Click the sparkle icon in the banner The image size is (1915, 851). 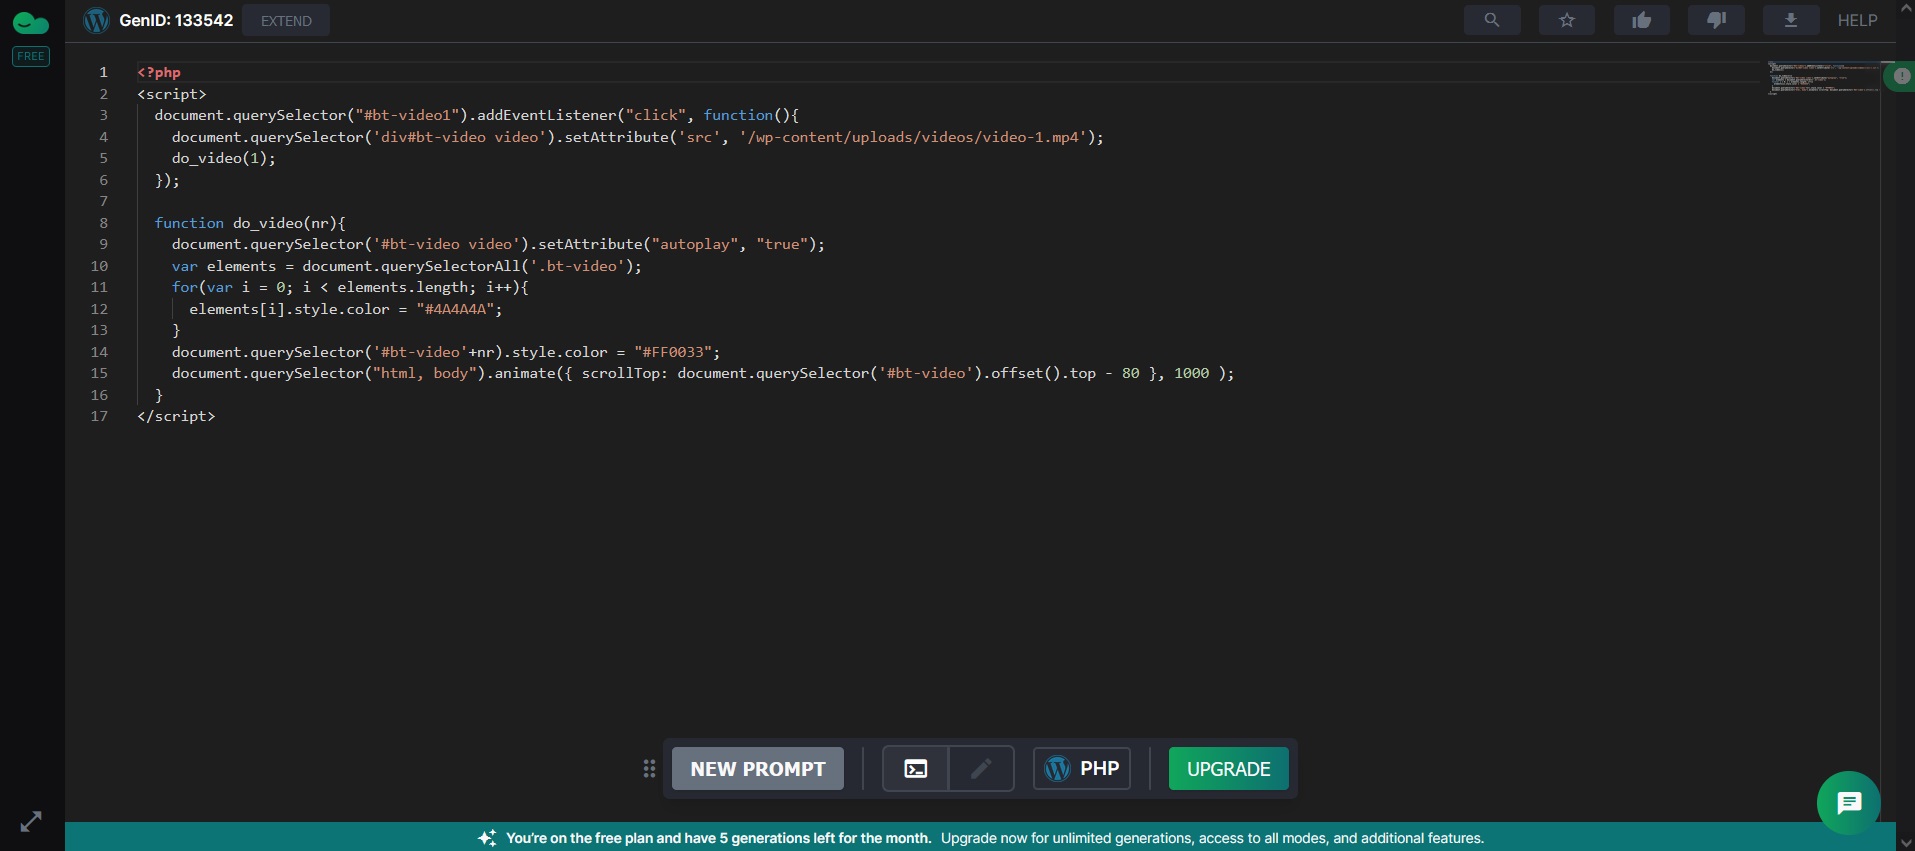487,838
